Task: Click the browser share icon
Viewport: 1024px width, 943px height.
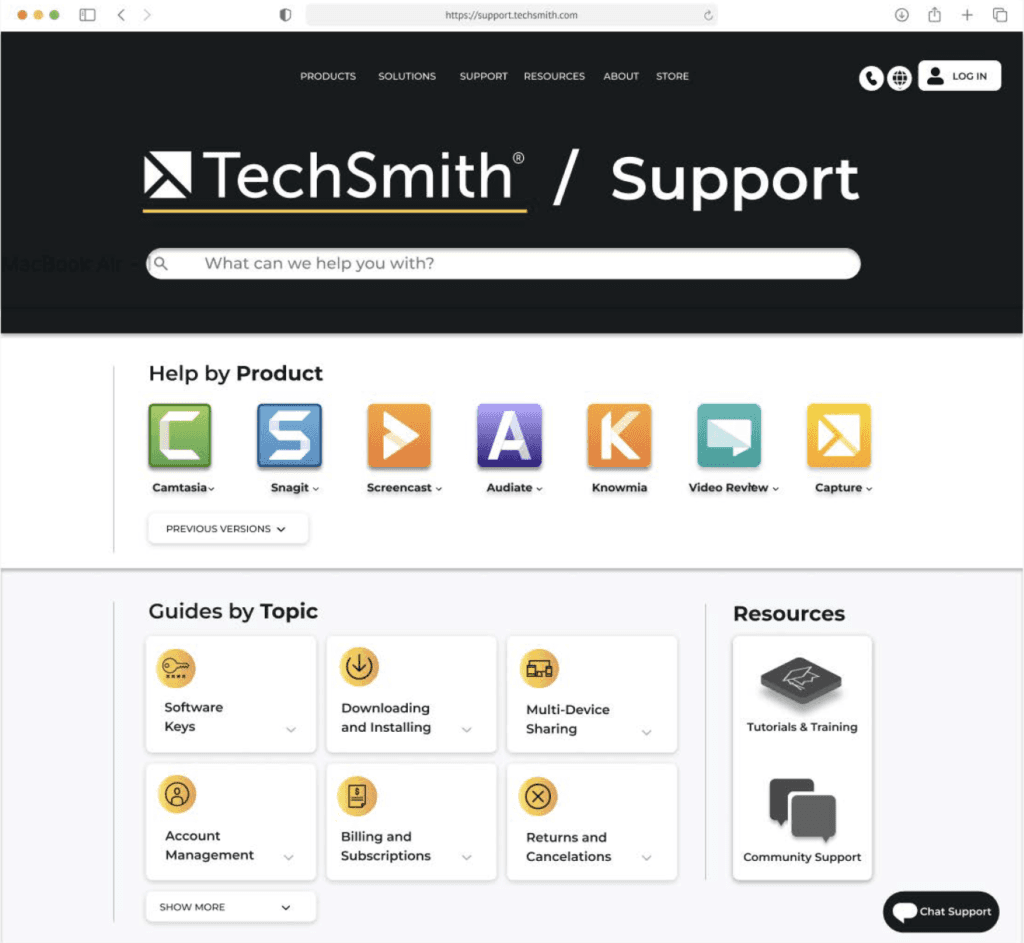Action: tap(935, 14)
